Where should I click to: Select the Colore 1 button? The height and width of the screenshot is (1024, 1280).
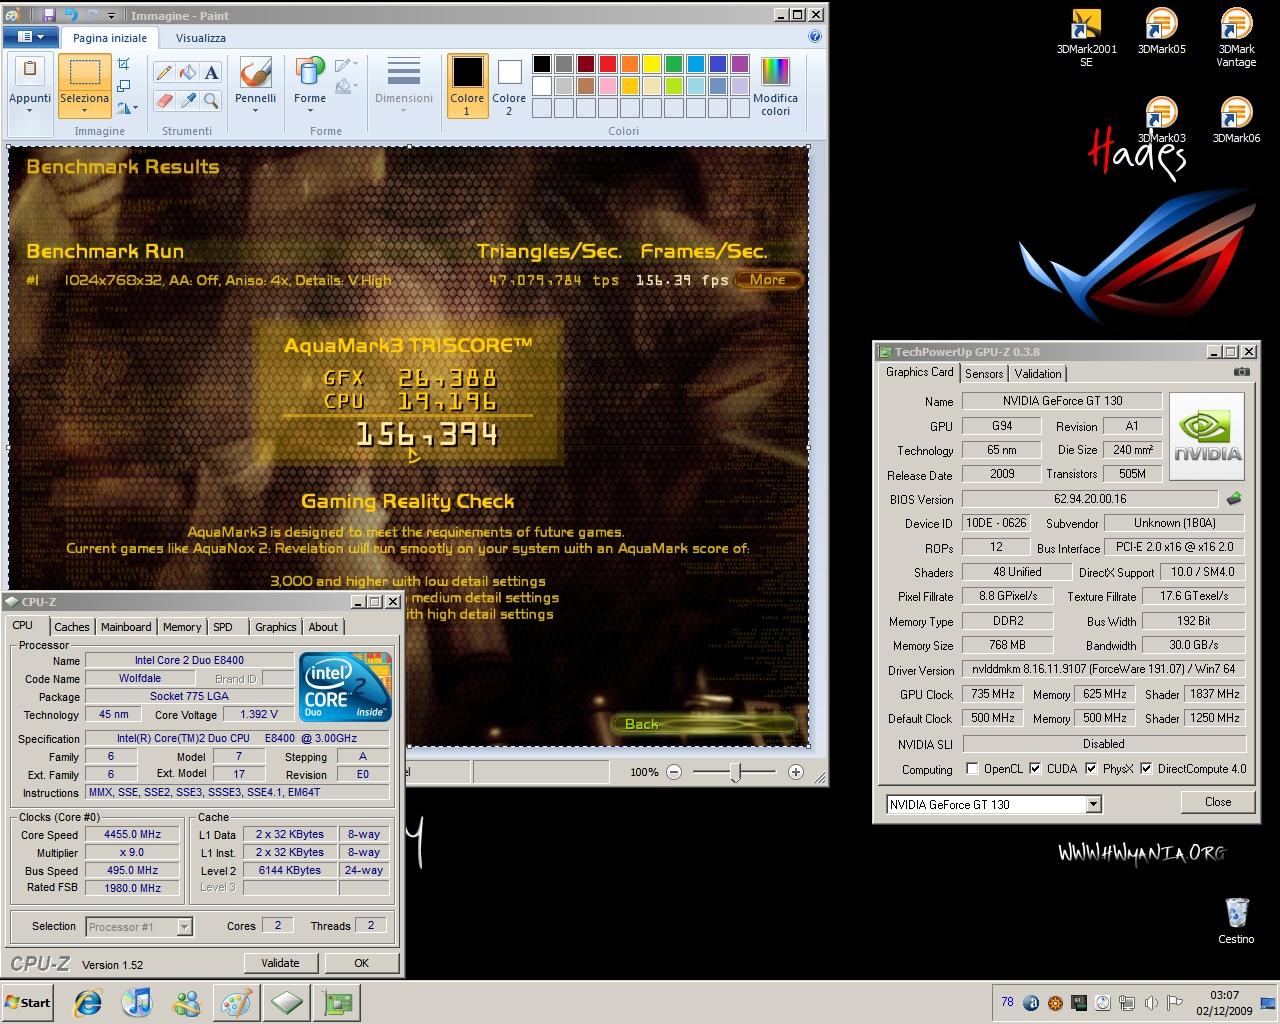click(x=467, y=86)
